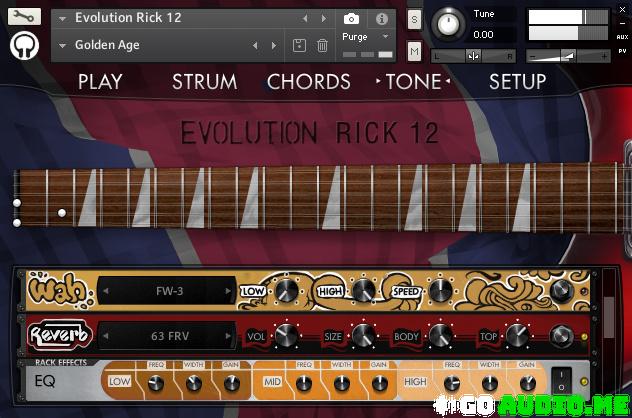Screen dimensions: 632x418
Task: Click the EQ rack effect label
Action: click(45, 381)
